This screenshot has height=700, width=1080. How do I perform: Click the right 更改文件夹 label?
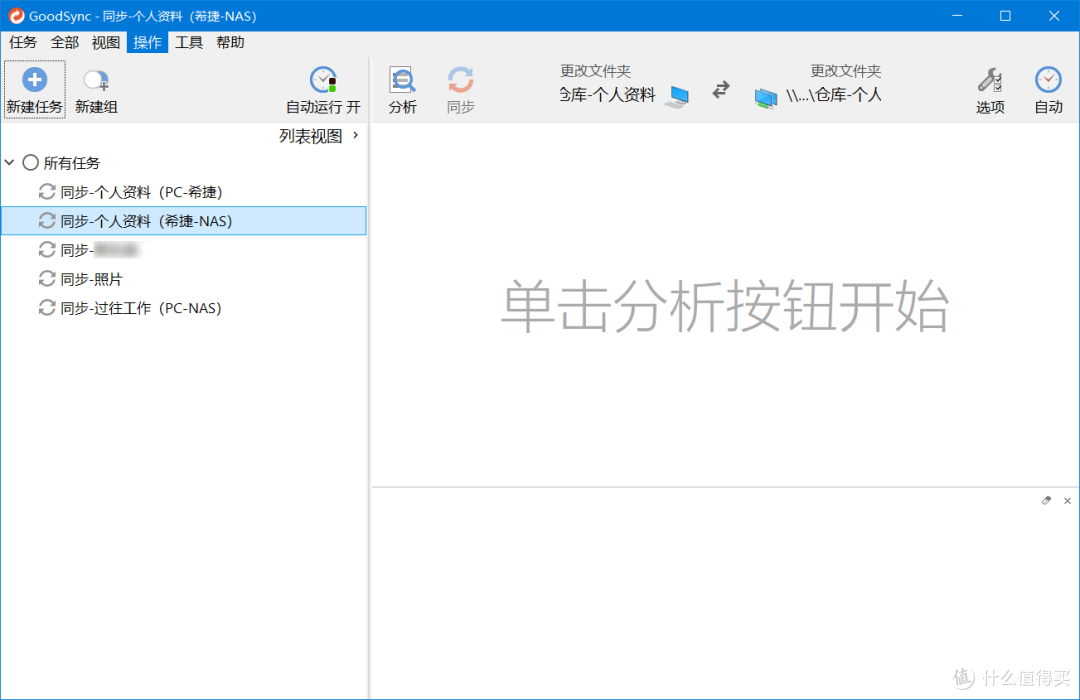(845, 71)
